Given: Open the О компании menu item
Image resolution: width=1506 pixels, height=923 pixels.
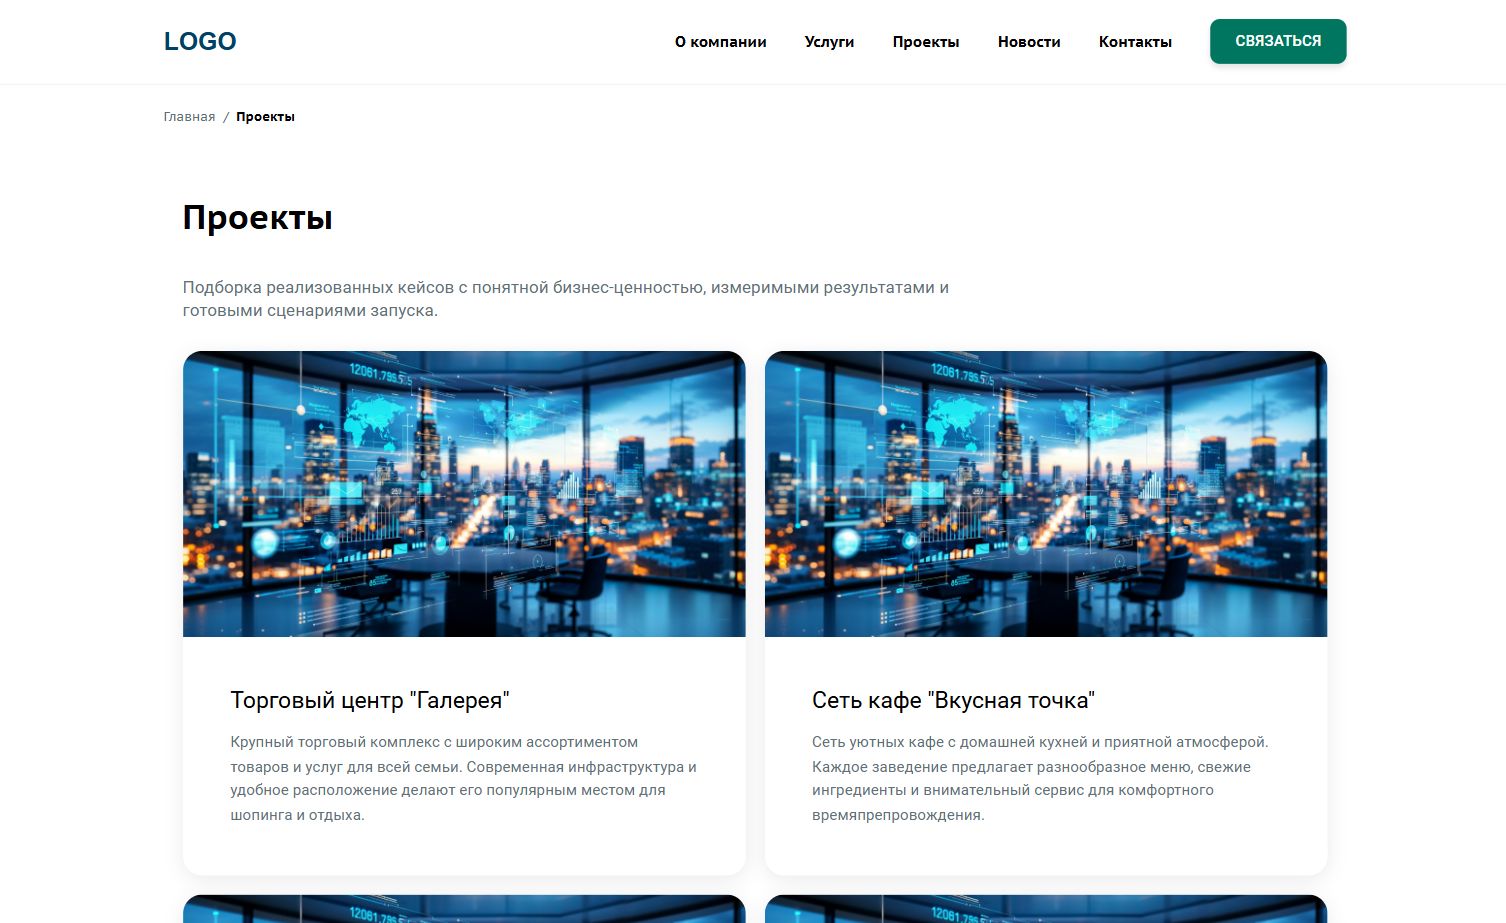Looking at the screenshot, I should [x=720, y=42].
